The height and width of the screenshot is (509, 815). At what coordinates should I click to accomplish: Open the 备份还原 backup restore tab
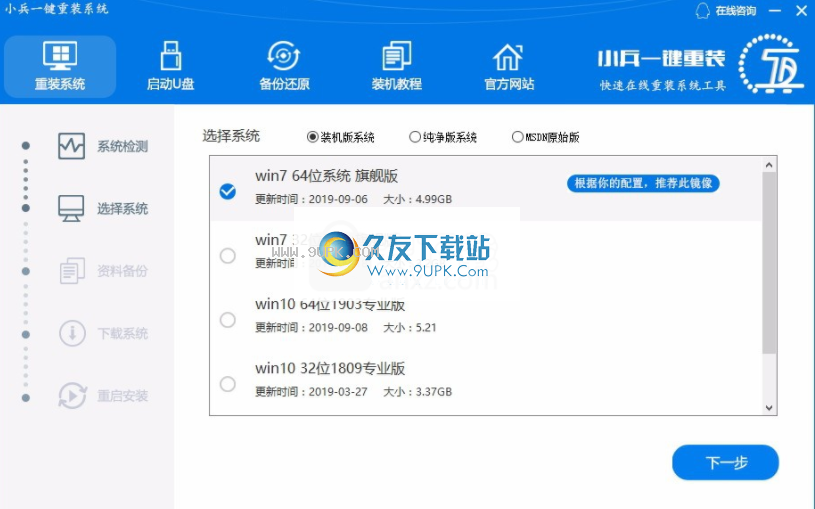(x=284, y=66)
